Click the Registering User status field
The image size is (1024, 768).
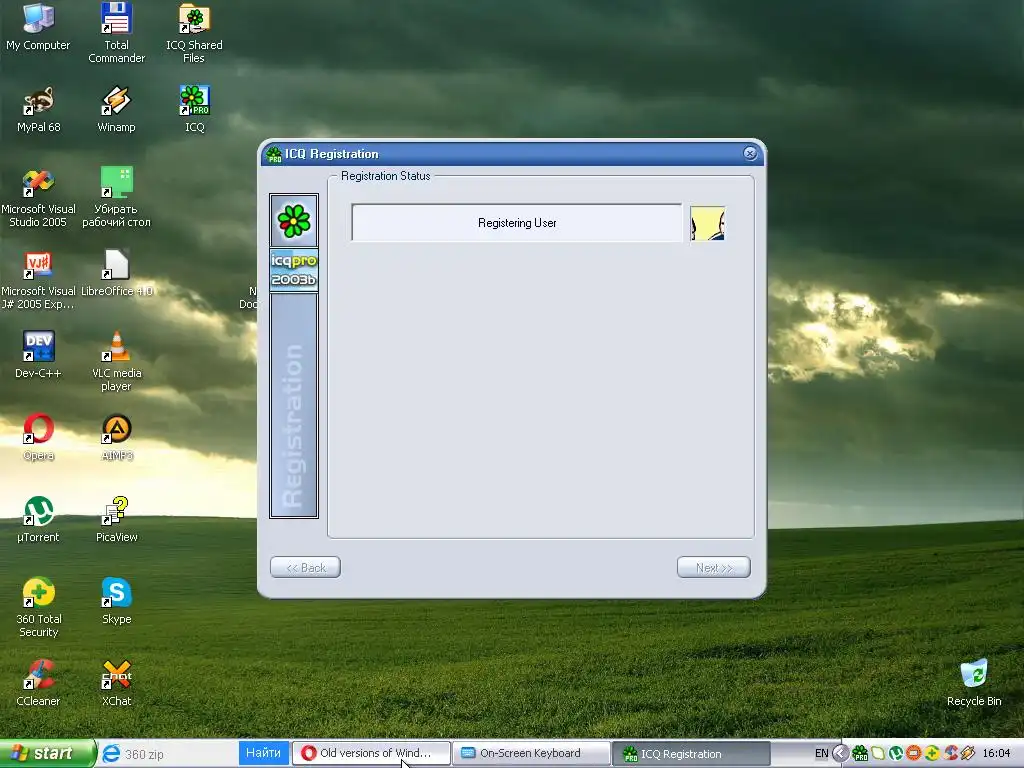(x=517, y=223)
